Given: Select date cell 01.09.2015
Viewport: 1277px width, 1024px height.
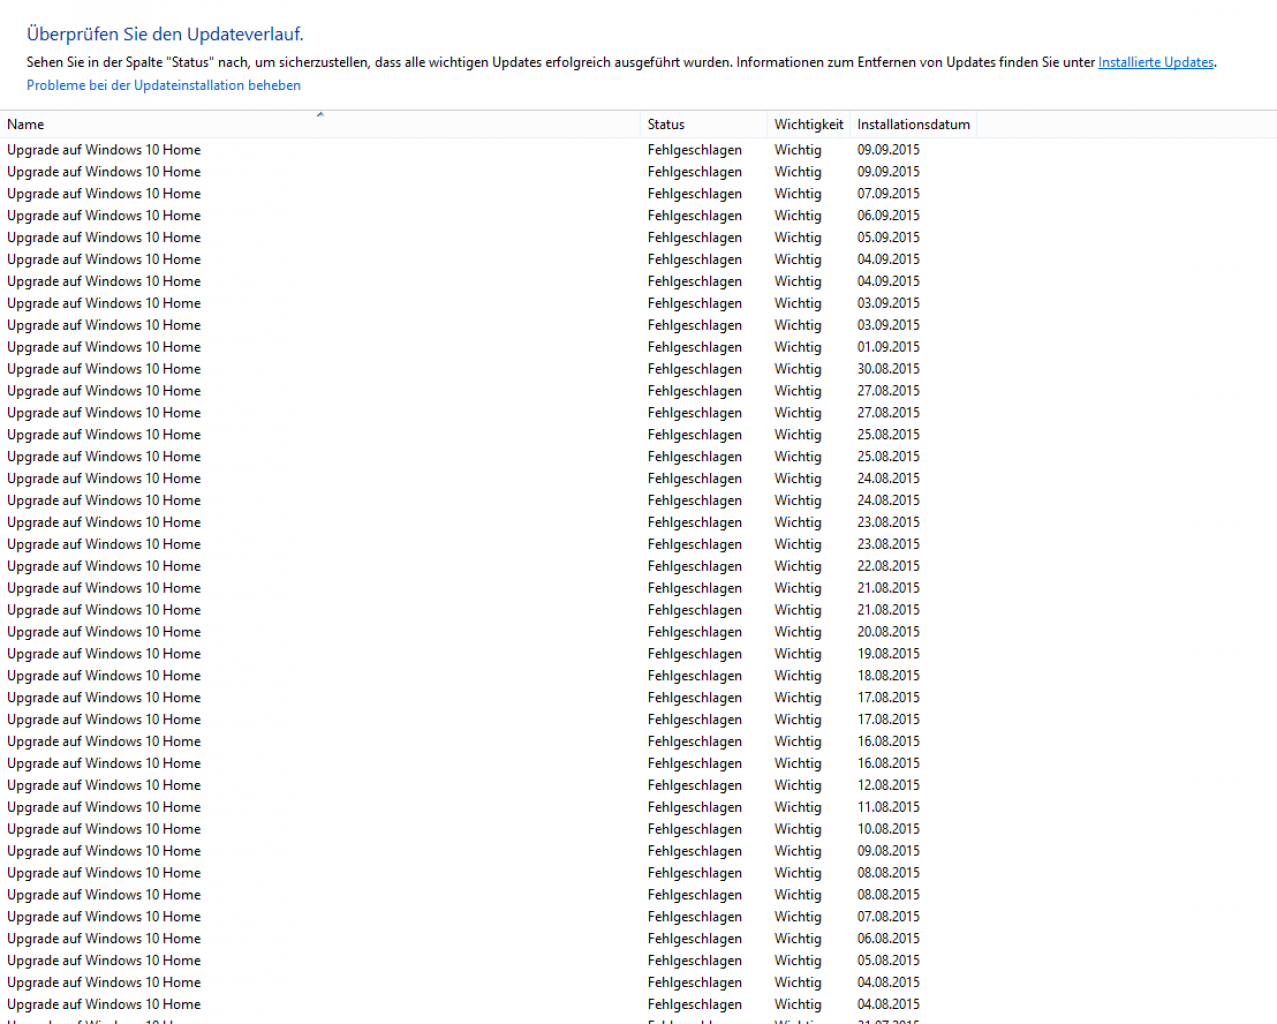Looking at the screenshot, I should [x=888, y=347].
